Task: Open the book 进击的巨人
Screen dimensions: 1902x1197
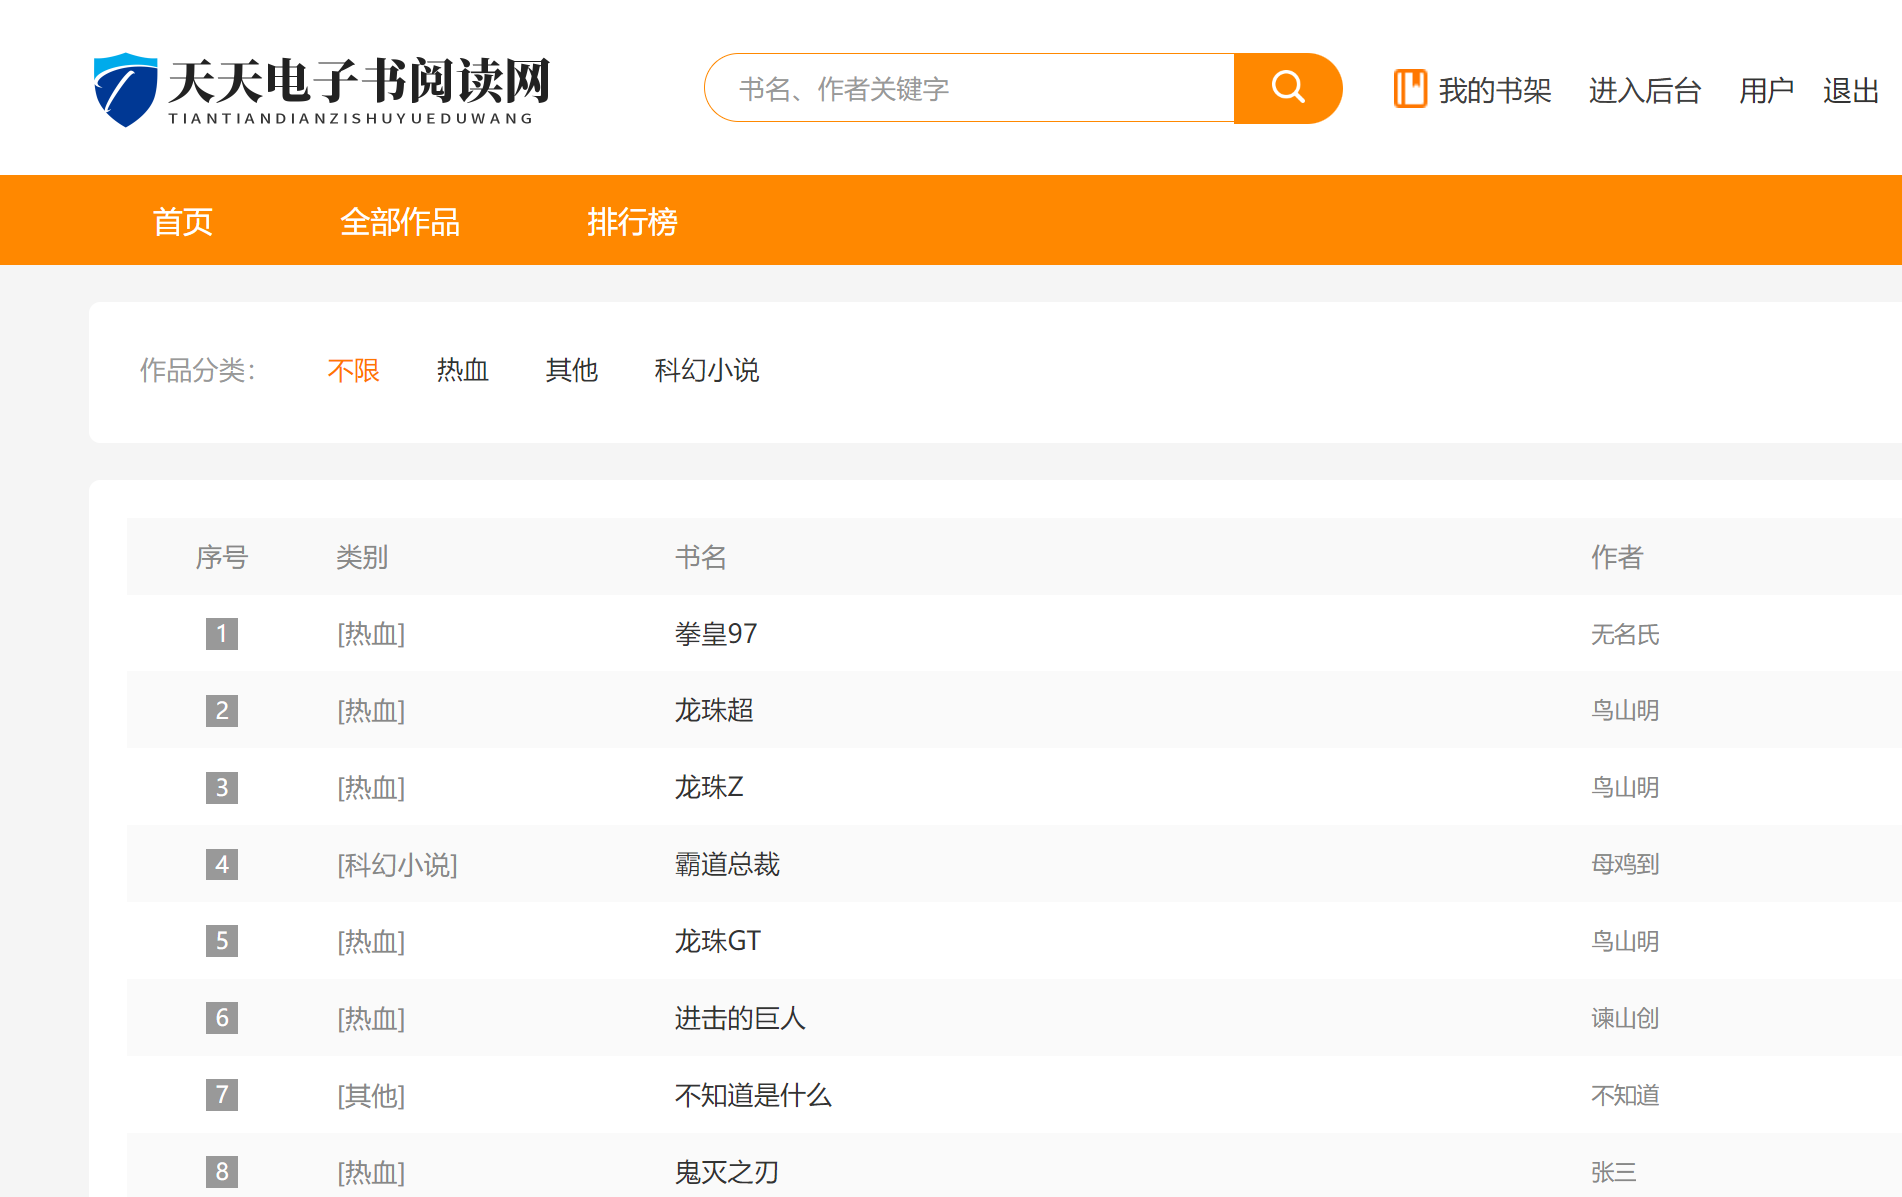Action: [739, 1018]
